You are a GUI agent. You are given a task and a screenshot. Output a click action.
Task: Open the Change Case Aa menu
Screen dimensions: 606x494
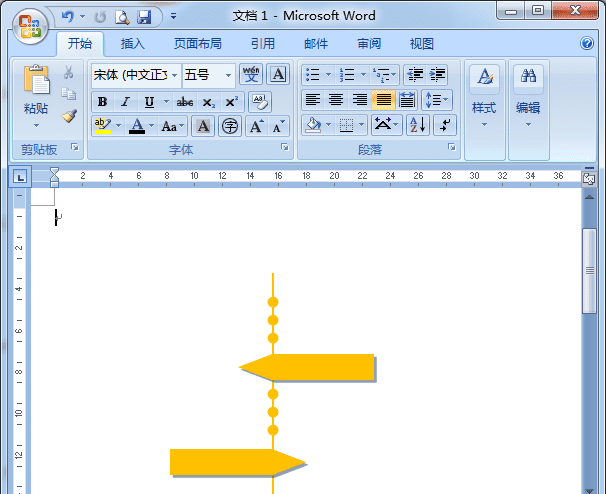point(172,126)
